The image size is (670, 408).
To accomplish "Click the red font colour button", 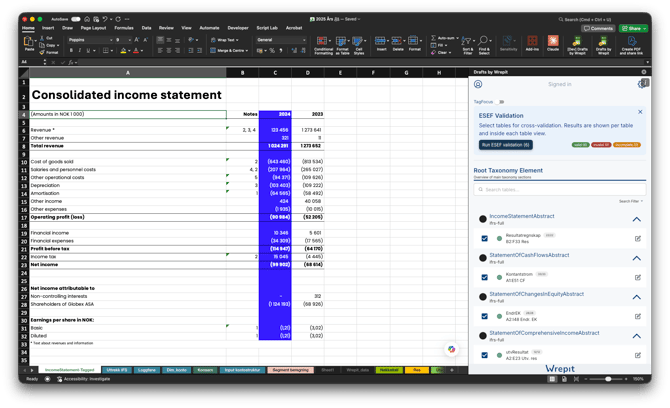I will coord(136,50).
